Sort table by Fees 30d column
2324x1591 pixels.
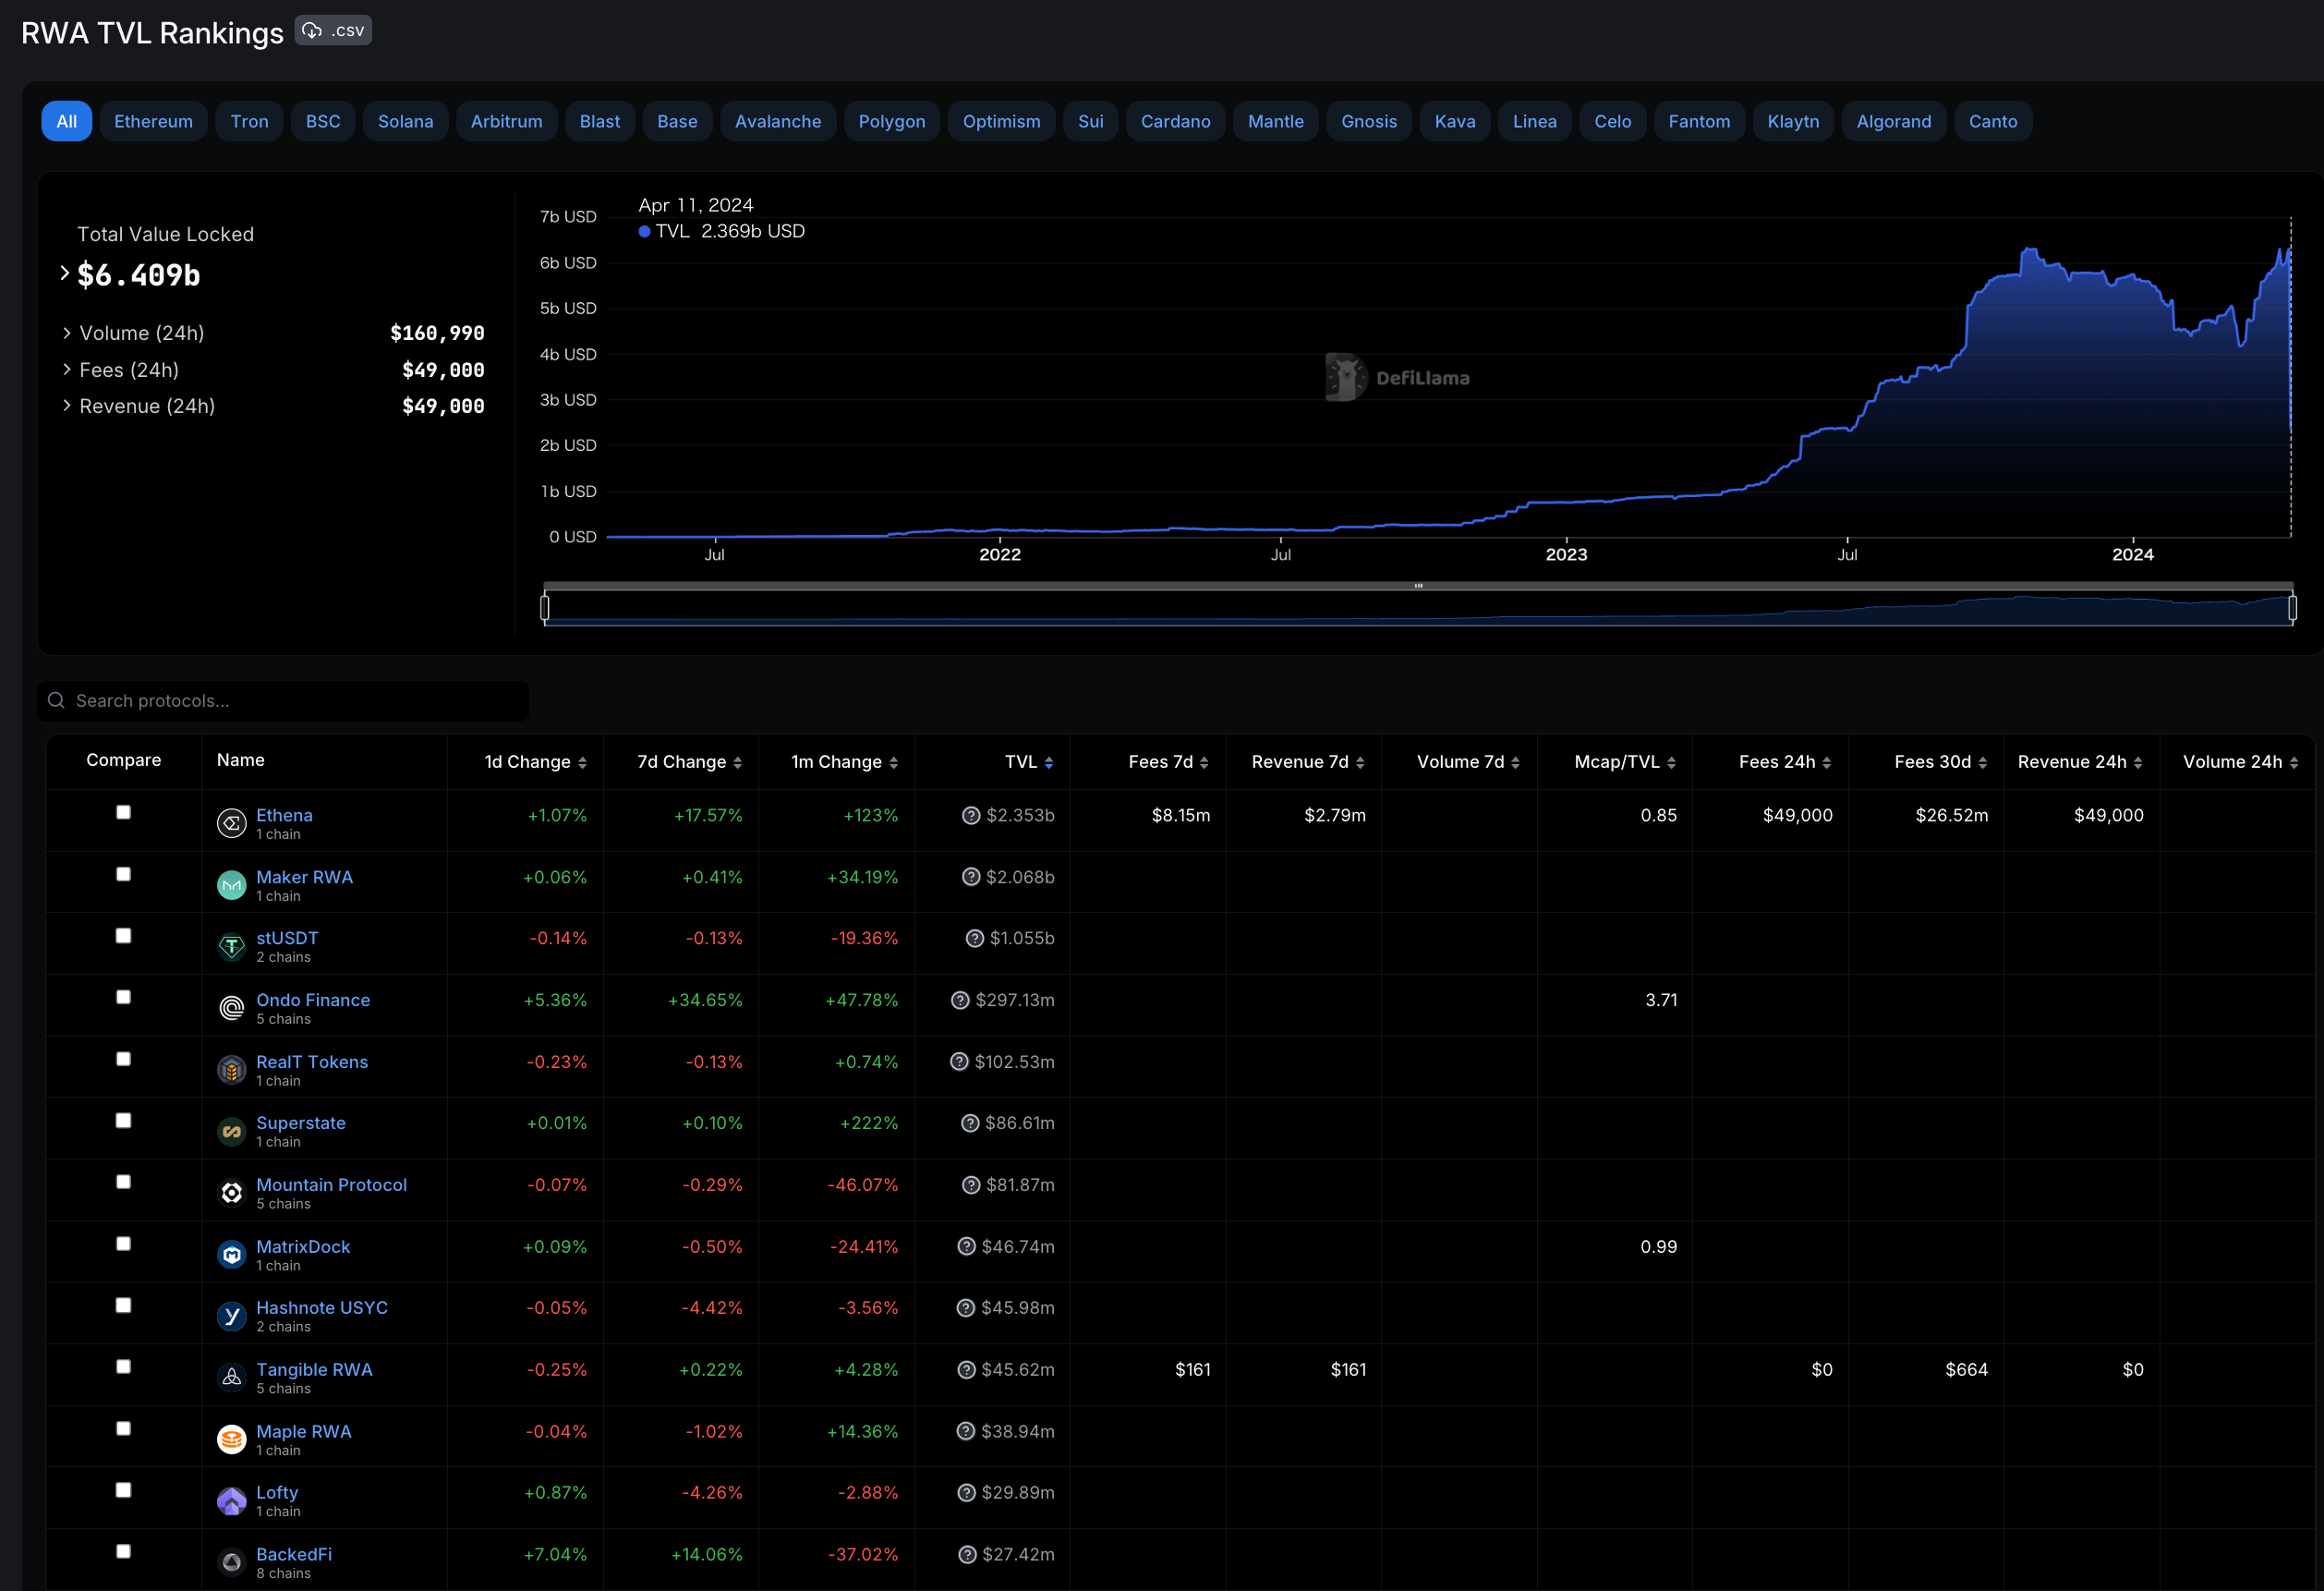click(1940, 762)
